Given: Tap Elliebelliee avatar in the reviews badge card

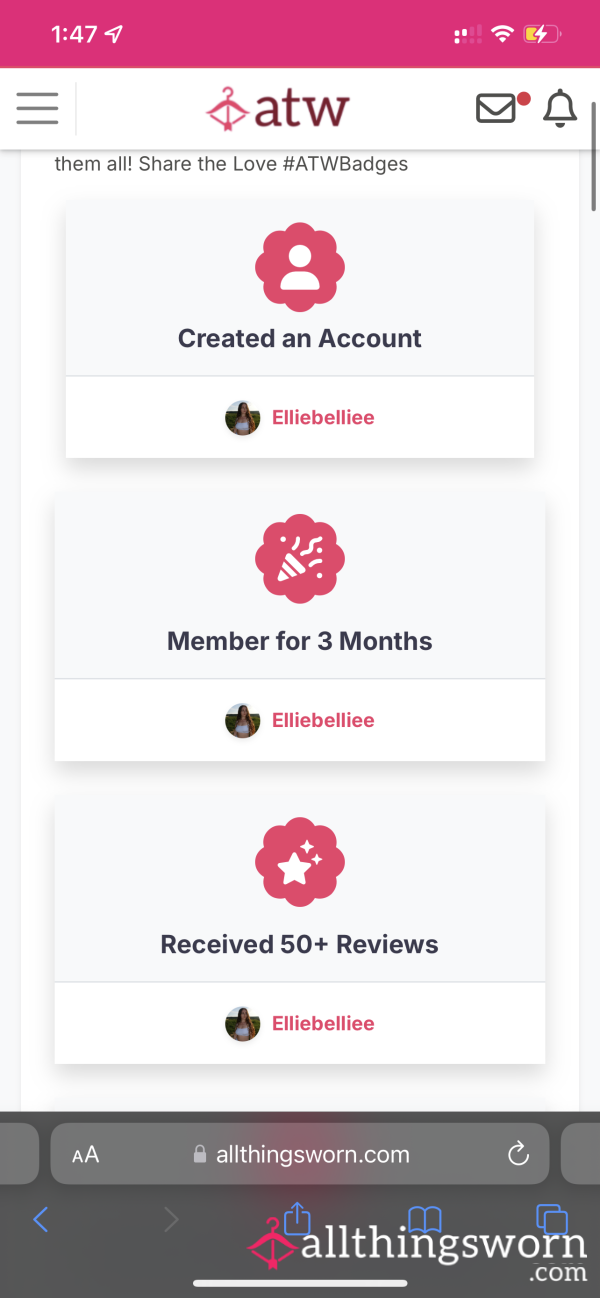Looking at the screenshot, I should point(243,1024).
